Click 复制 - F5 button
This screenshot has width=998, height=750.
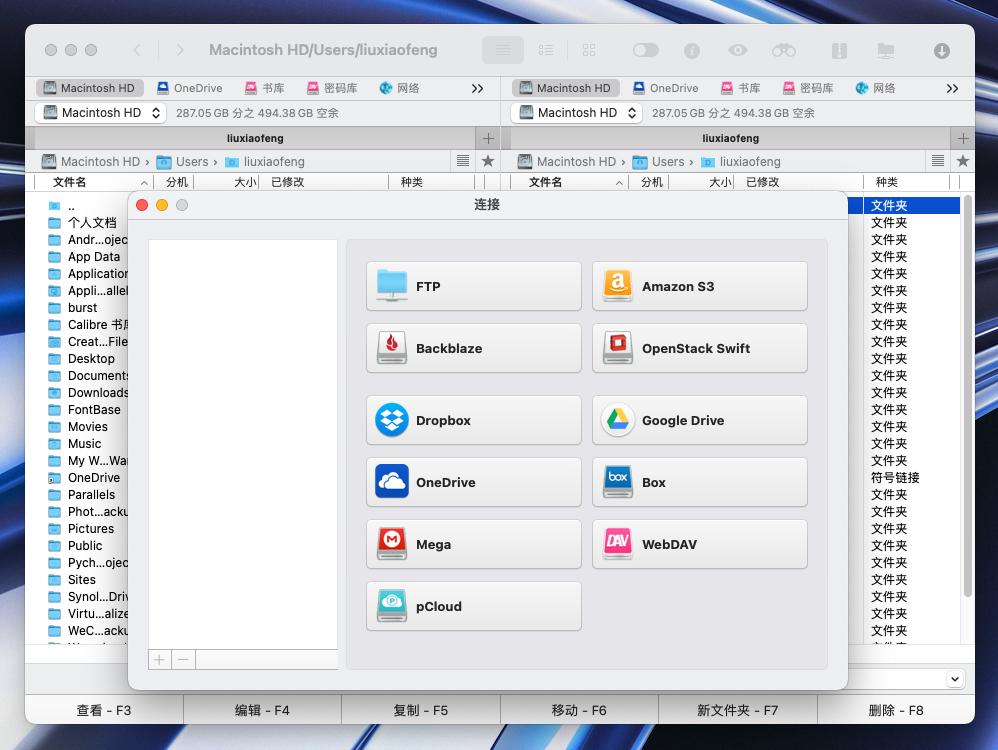421,710
